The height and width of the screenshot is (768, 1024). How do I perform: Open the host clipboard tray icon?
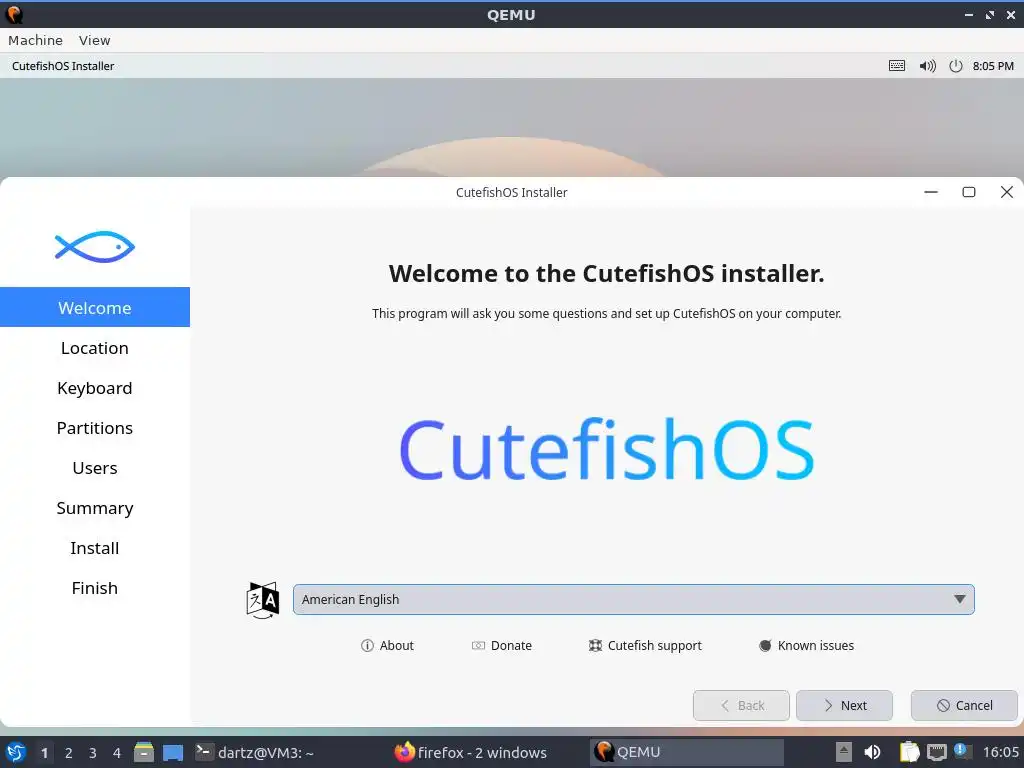(909, 752)
